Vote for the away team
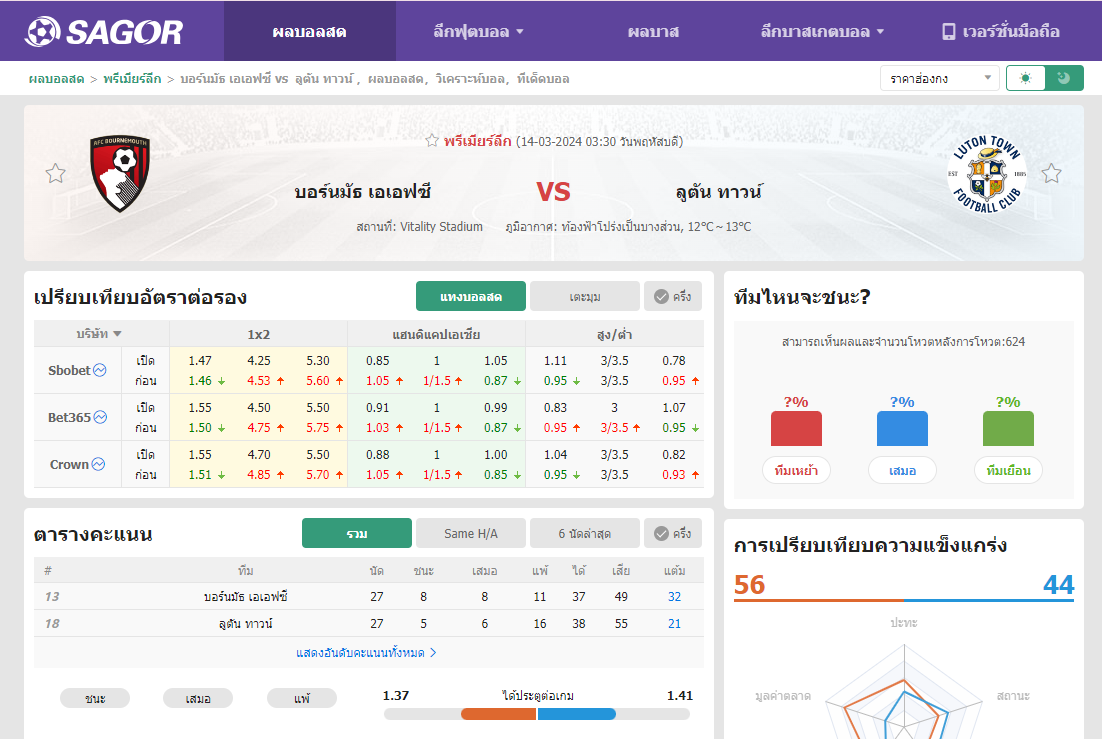This screenshot has height=739, width=1102. tap(1009, 470)
